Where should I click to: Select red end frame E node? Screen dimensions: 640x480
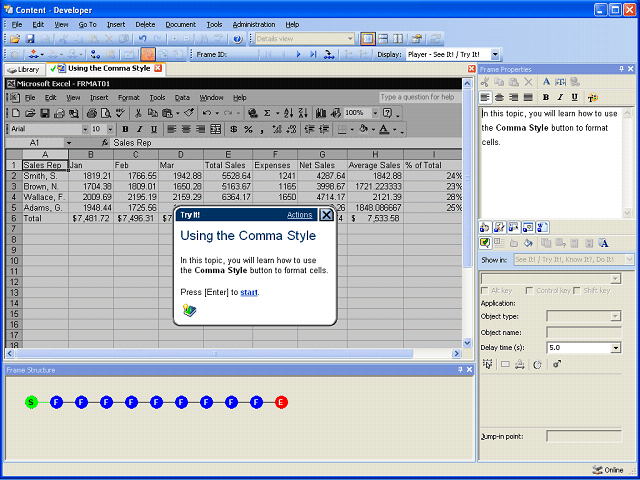(x=281, y=402)
